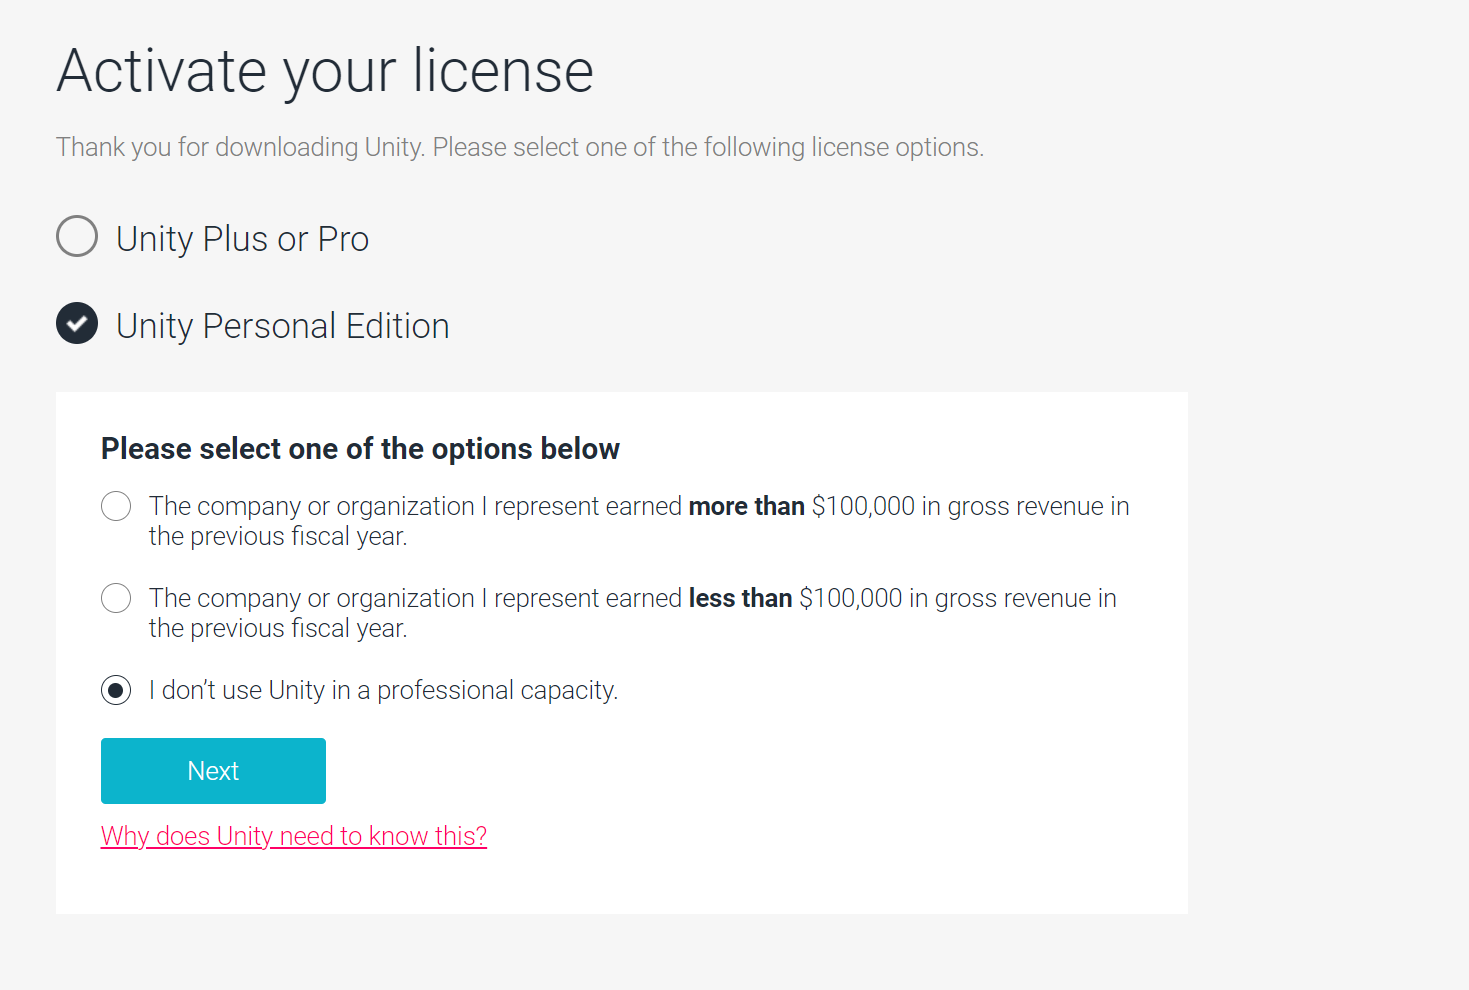Click "$100,000" in the more-than revenue option
The width and height of the screenshot is (1469, 990).
[863, 506]
